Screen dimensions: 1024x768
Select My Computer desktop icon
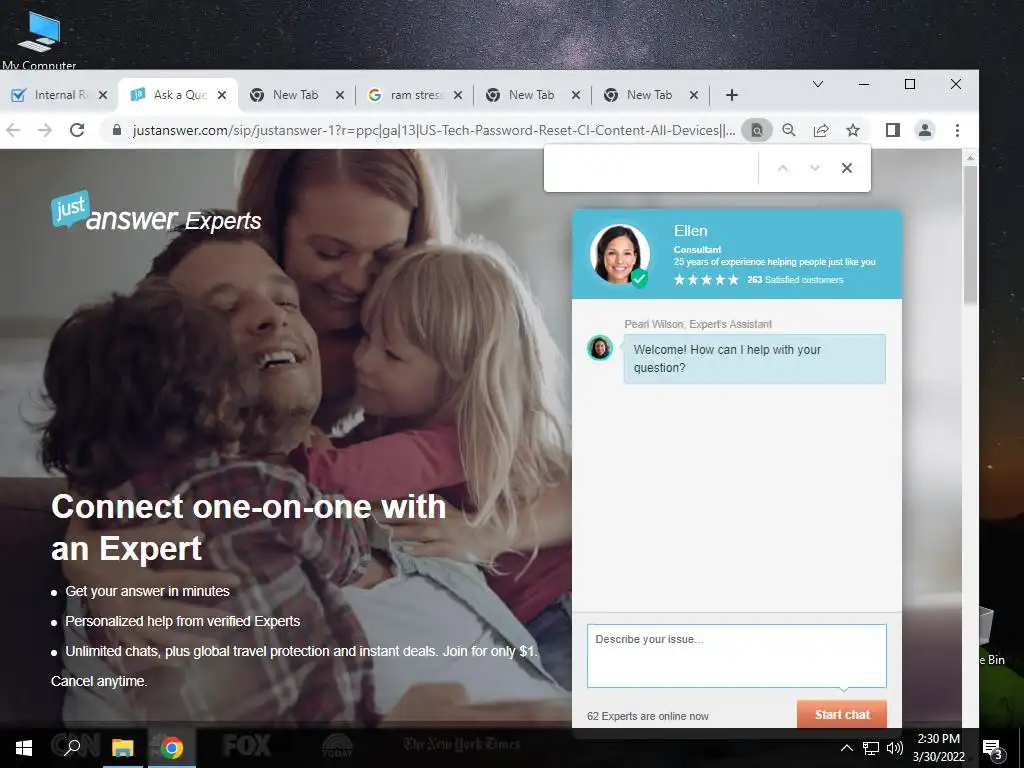tap(39, 39)
